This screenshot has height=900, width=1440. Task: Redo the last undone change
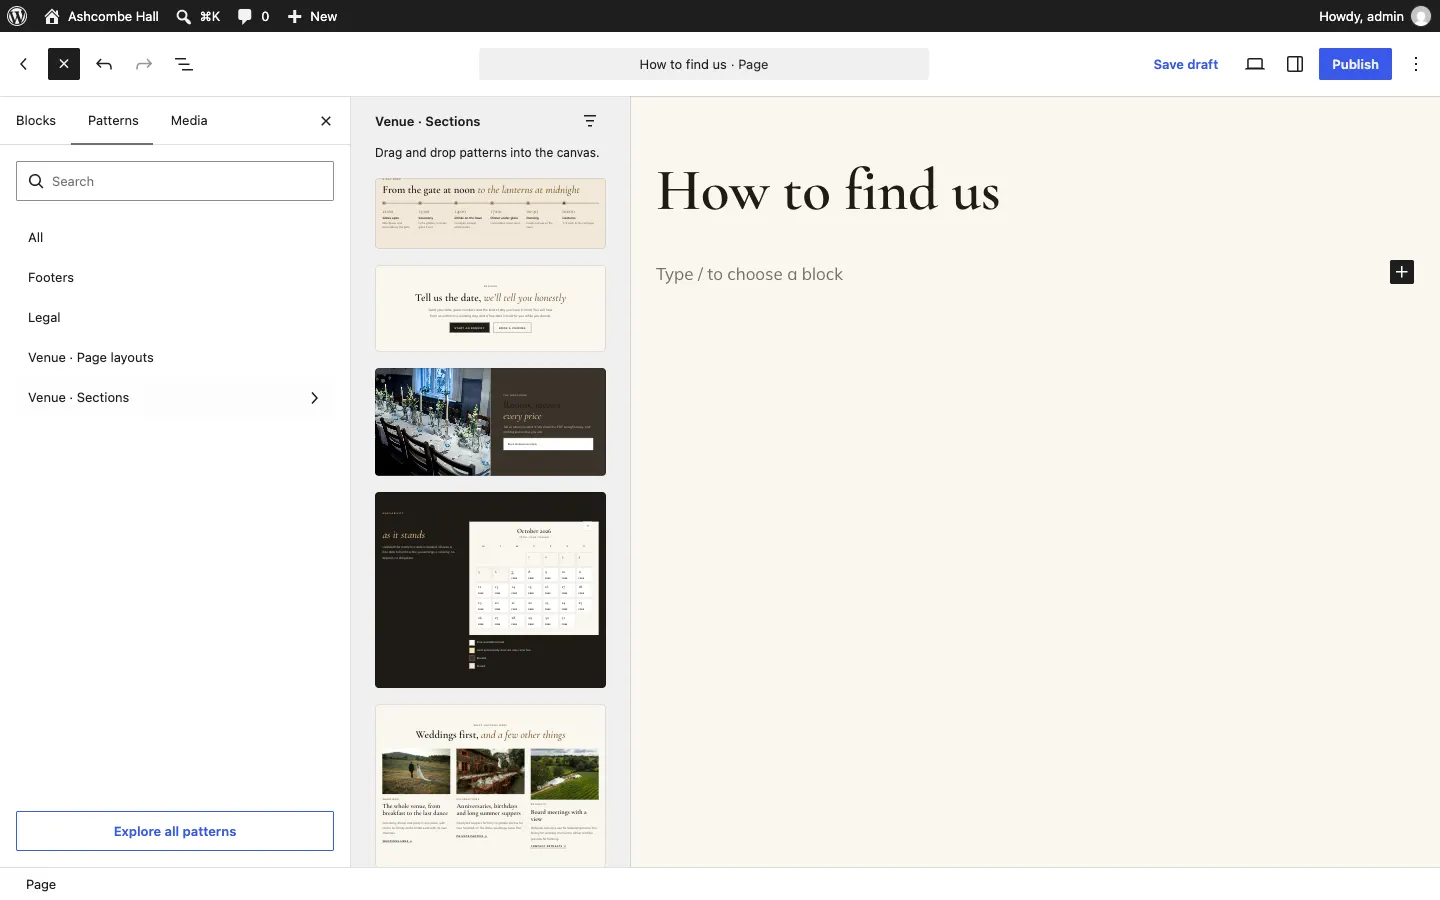tap(145, 64)
